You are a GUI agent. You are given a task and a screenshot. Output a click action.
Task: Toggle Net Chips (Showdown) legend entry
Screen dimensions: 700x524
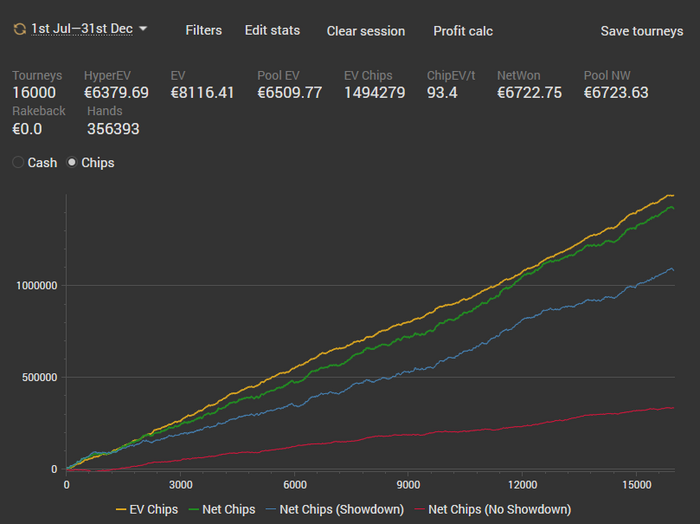[334, 509]
